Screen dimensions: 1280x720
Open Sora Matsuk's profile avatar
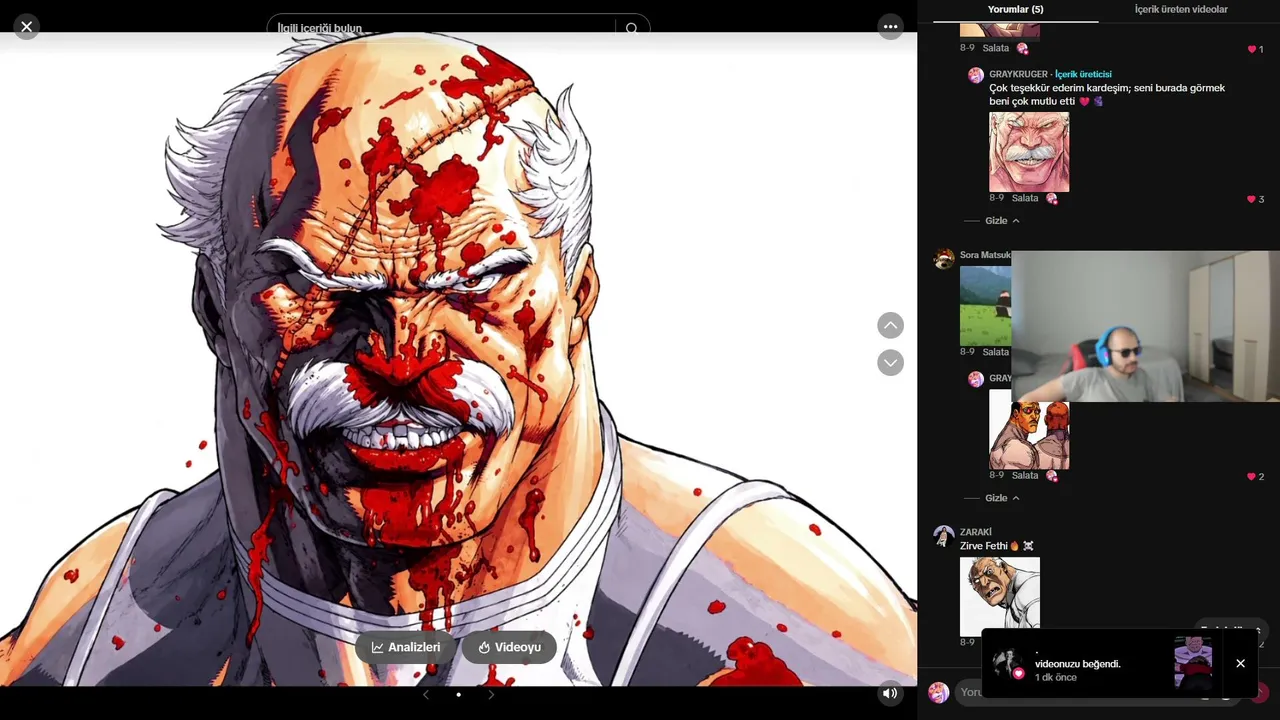[x=944, y=260]
